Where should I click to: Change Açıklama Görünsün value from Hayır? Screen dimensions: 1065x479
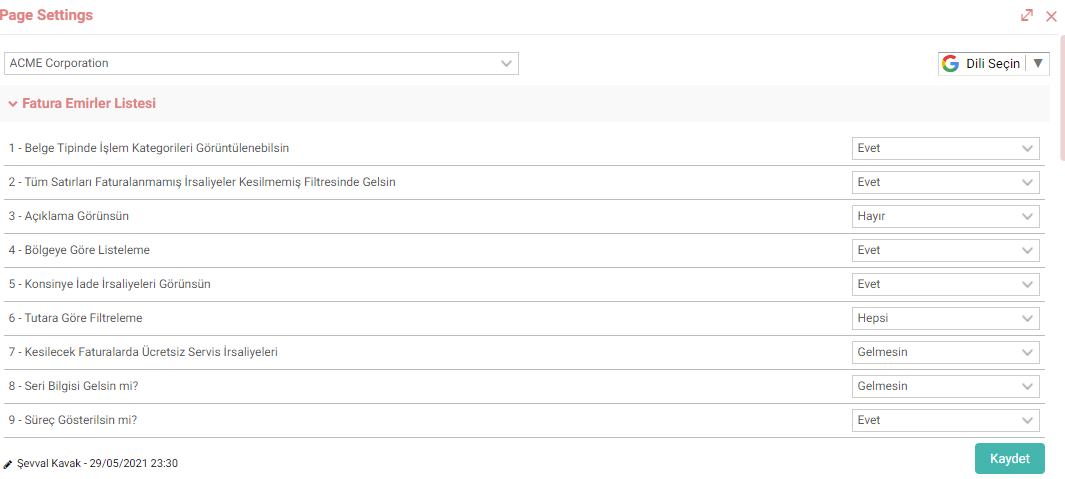[x=945, y=216]
